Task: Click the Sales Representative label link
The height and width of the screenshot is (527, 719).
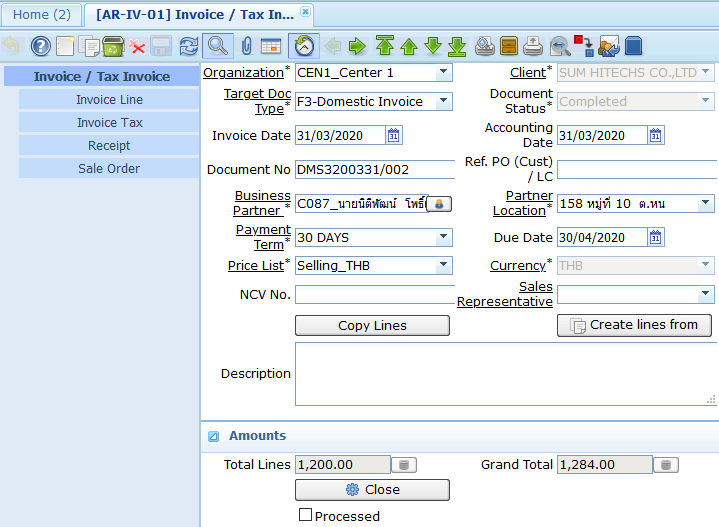Action: [505, 294]
